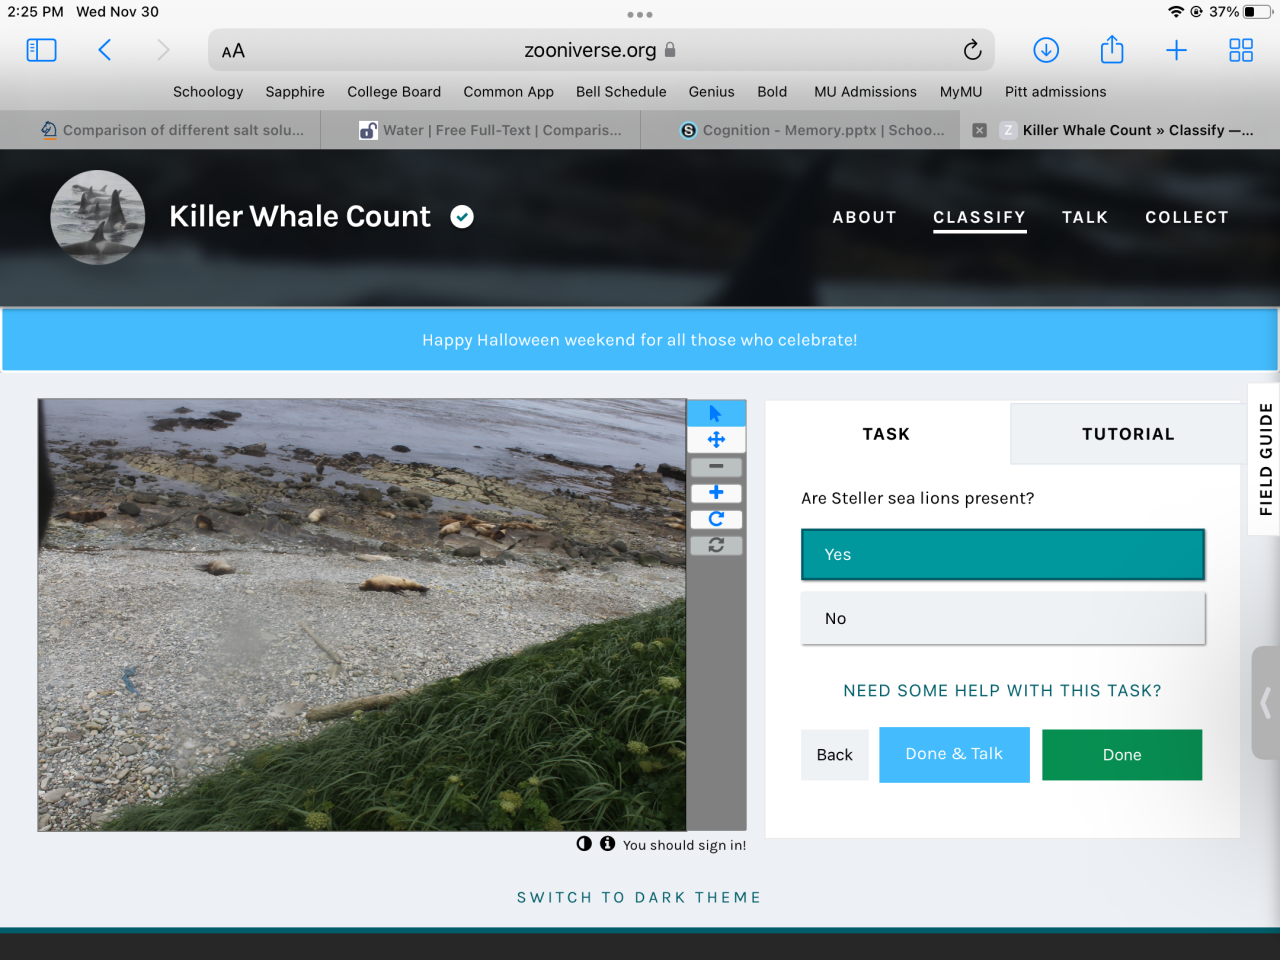Open the Bell Schedule bookmark

tap(621, 92)
